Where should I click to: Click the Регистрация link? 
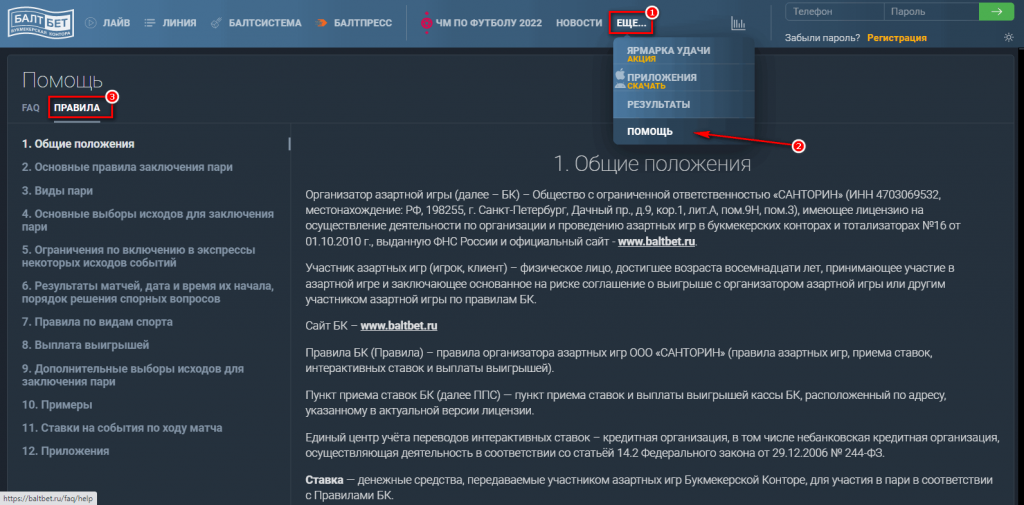pos(896,38)
